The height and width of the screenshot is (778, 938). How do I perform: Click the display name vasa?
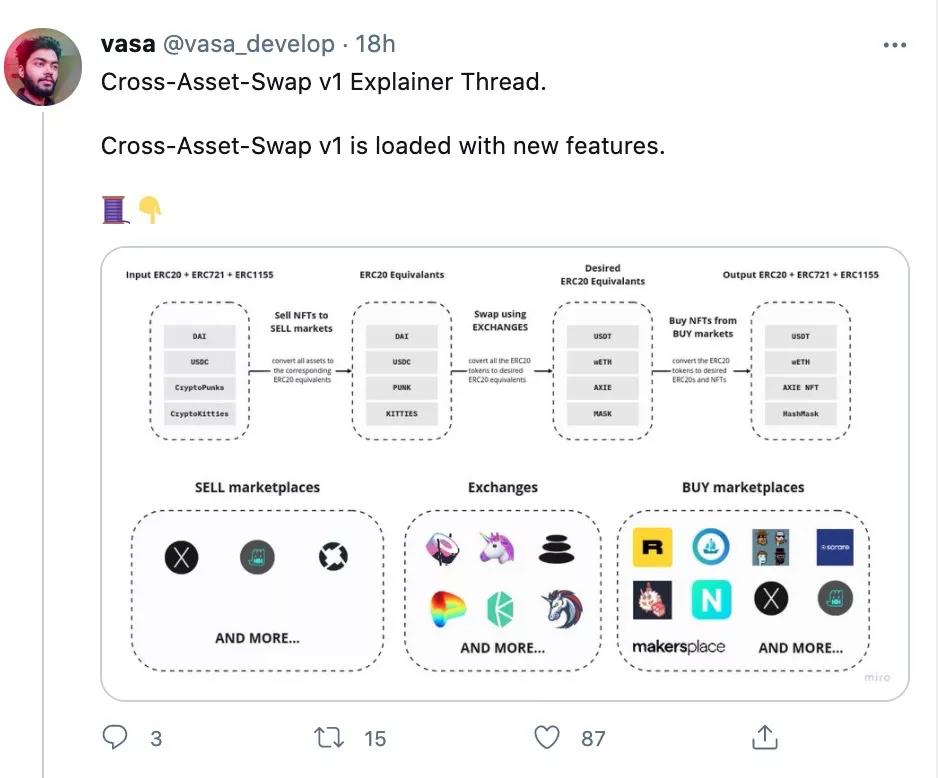point(128,44)
